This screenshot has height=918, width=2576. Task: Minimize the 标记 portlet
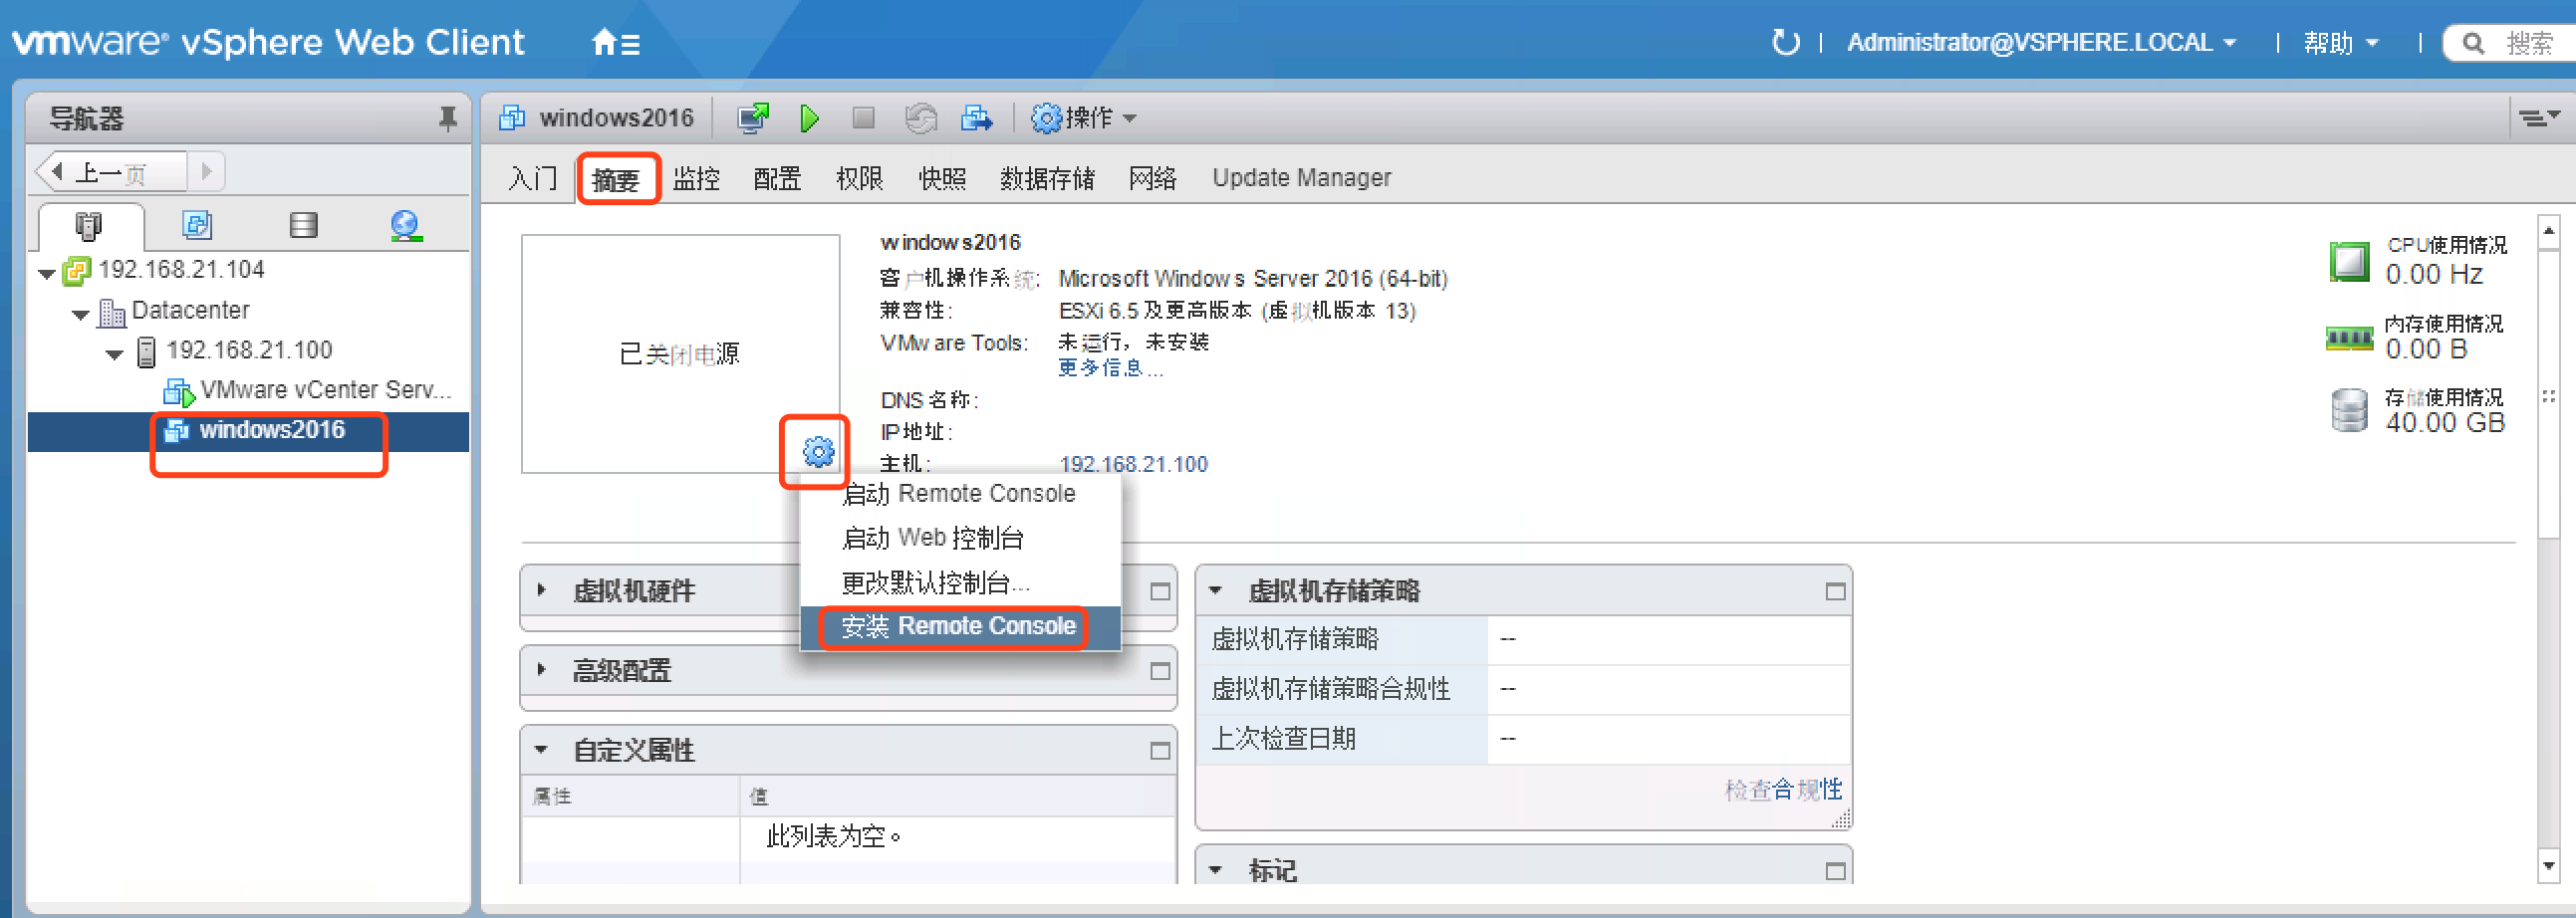point(1835,871)
